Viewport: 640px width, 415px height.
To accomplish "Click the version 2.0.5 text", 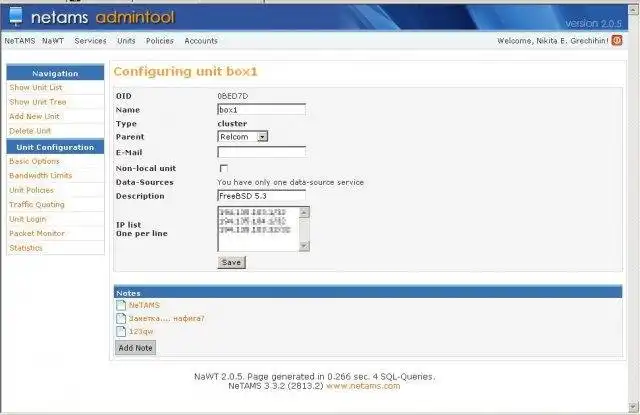I will pyautogui.click(x=593, y=24).
